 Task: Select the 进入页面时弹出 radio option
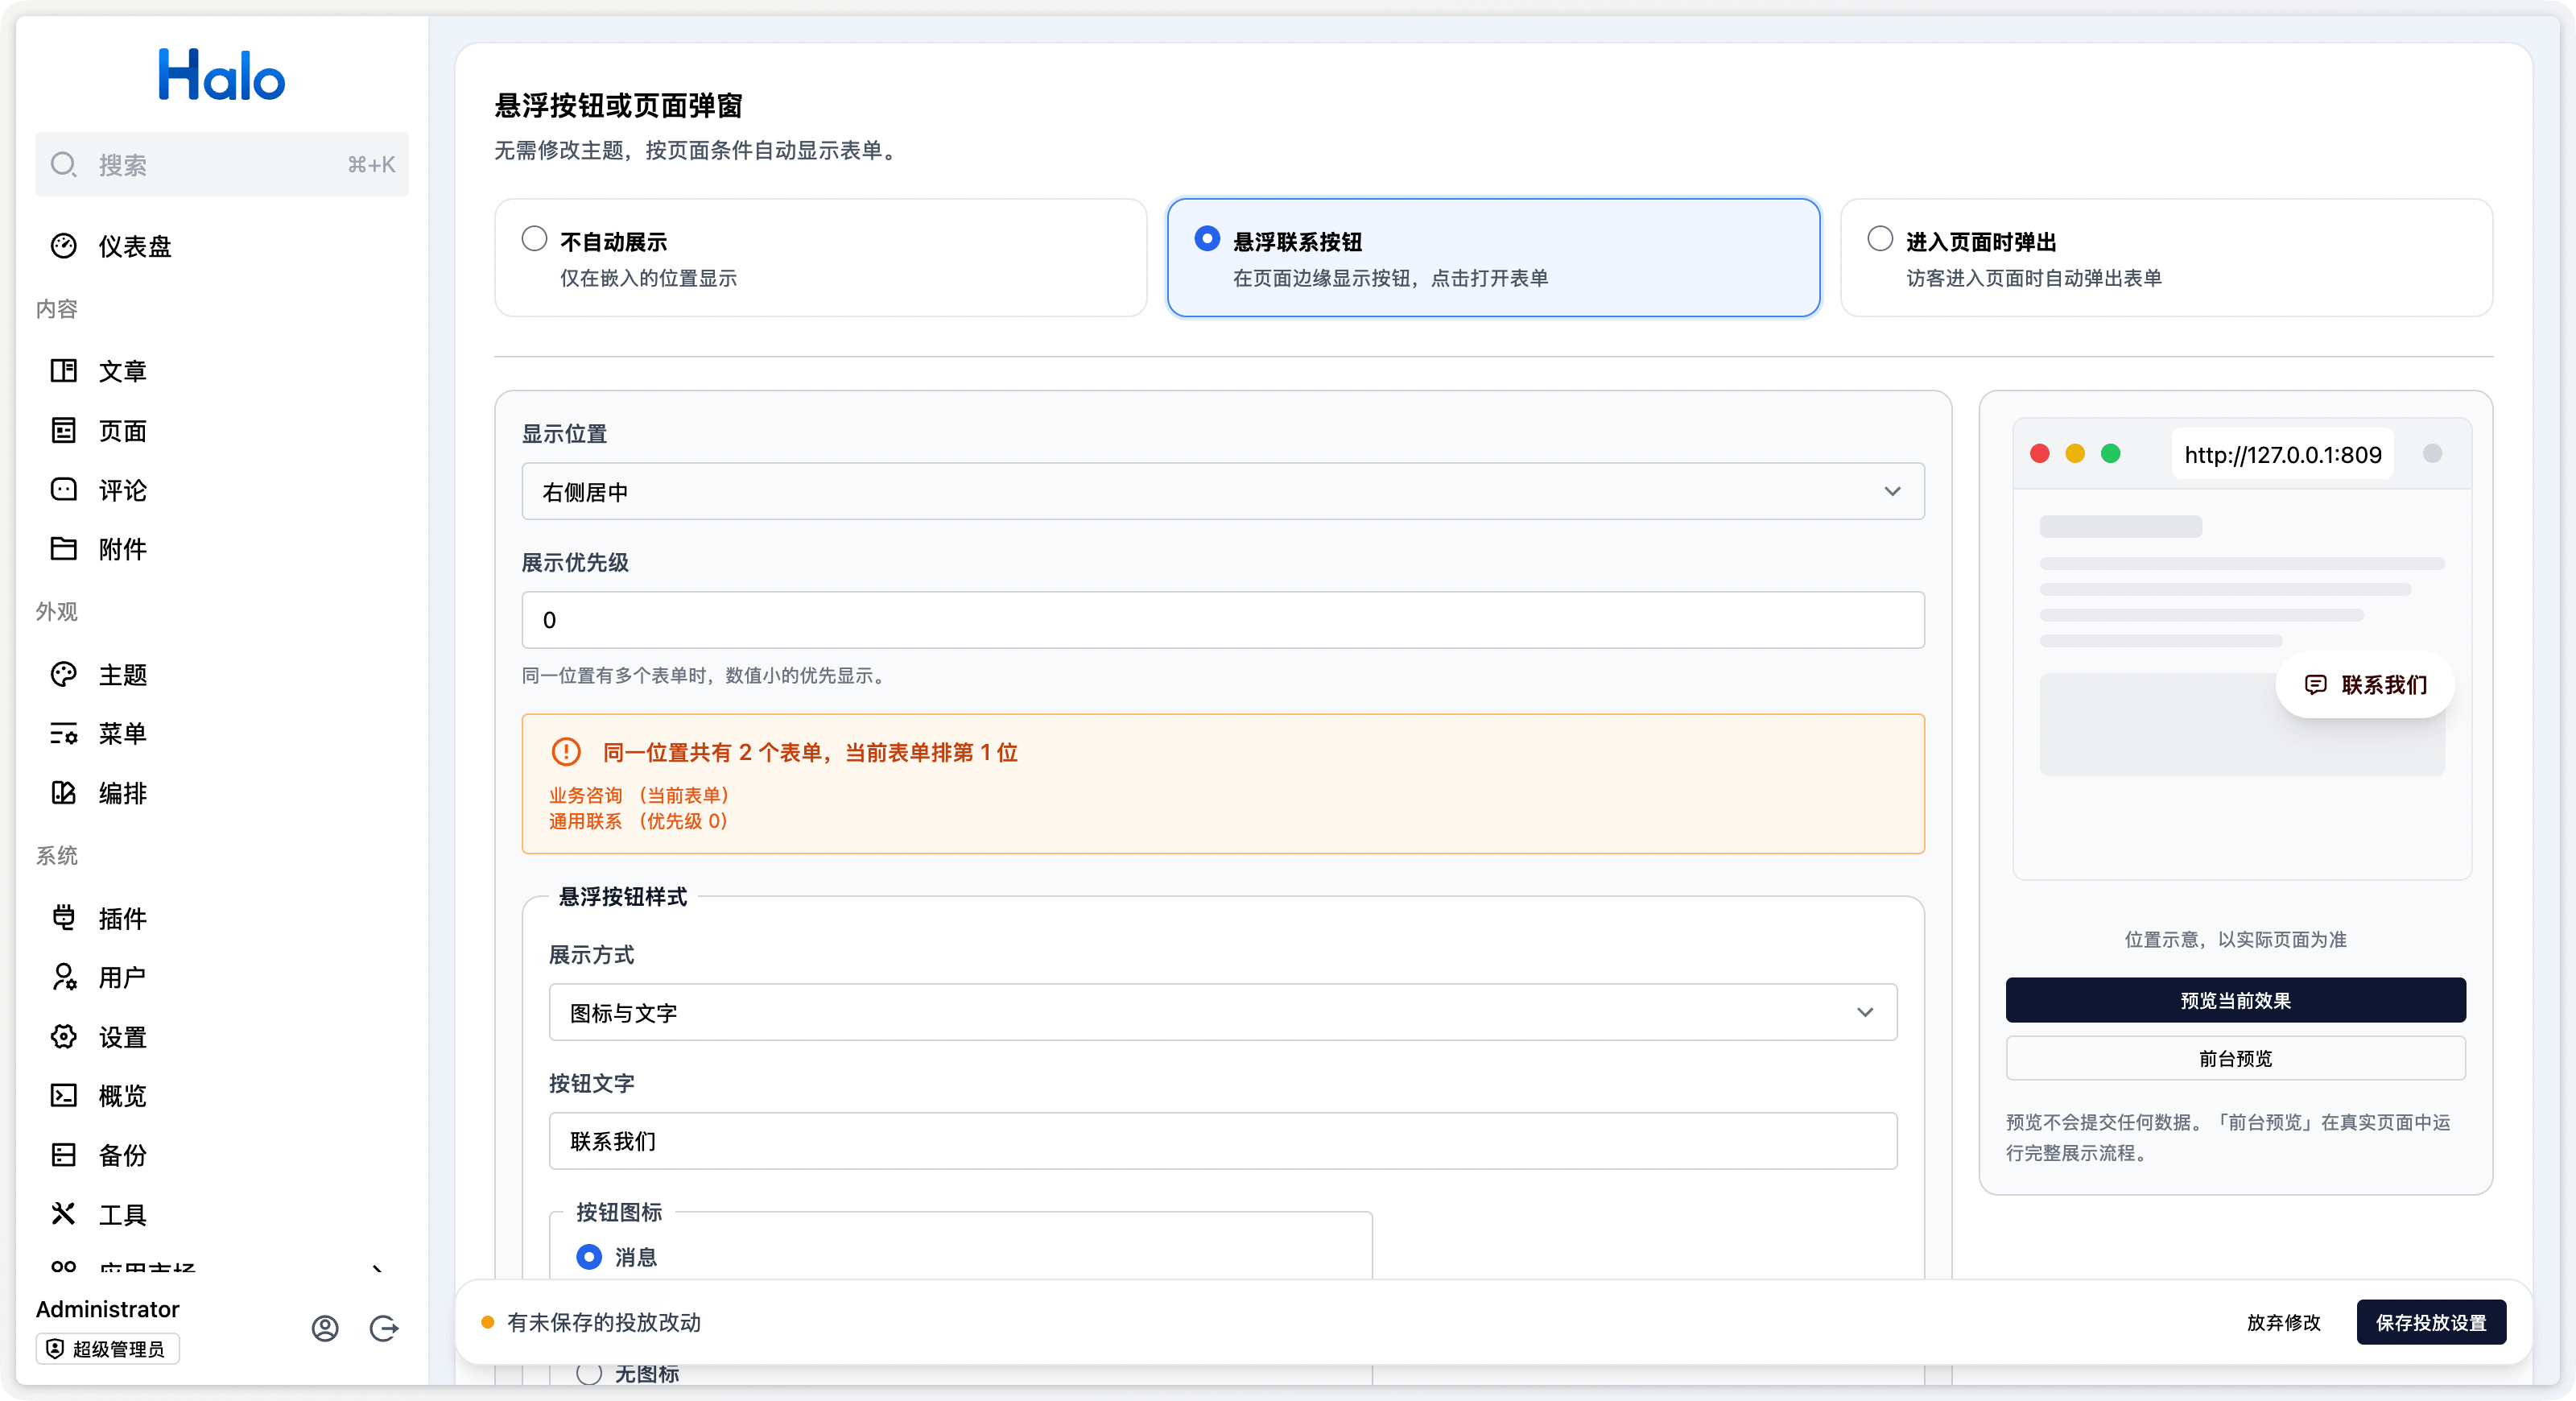[1881, 239]
